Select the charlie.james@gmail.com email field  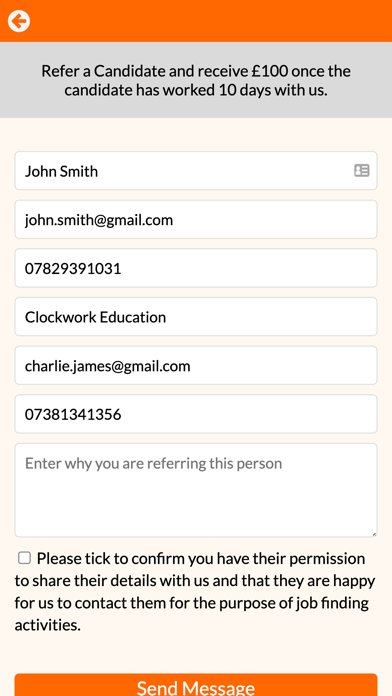[196, 365]
